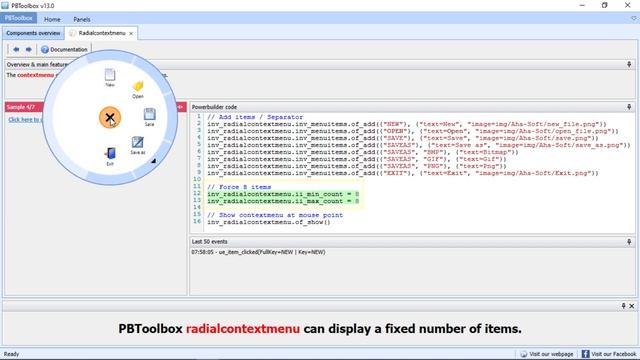Image resolution: width=640 pixels, height=360 pixels.
Task: Open the Home ribbon tab
Action: (x=52, y=19)
